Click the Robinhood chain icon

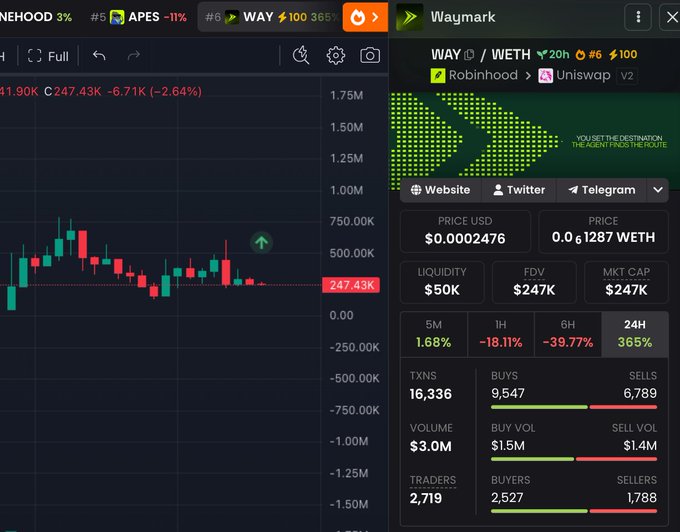coord(438,75)
